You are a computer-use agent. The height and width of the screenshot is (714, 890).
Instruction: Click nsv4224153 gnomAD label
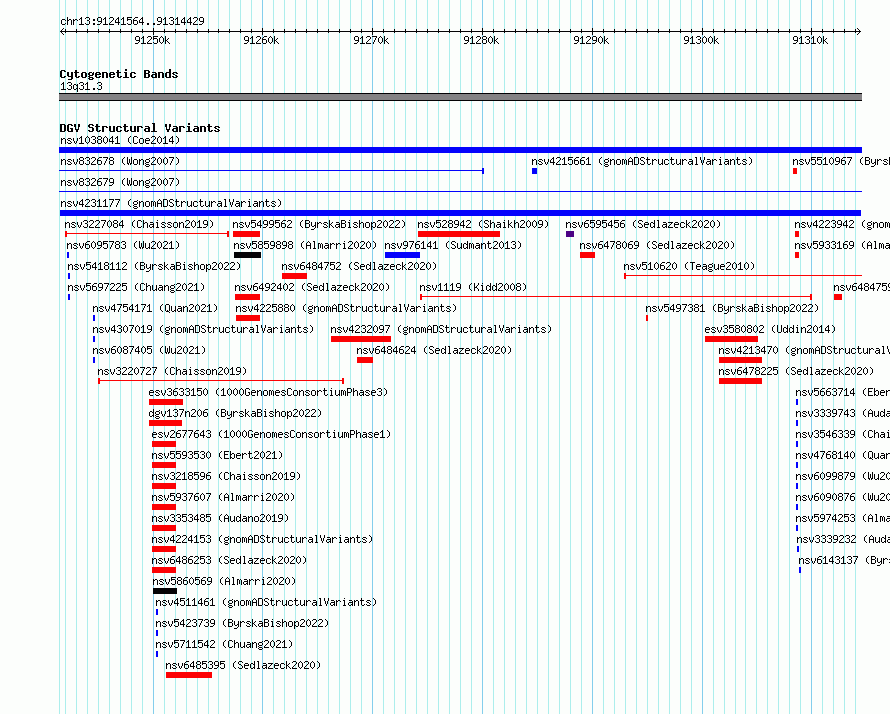click(x=262, y=539)
